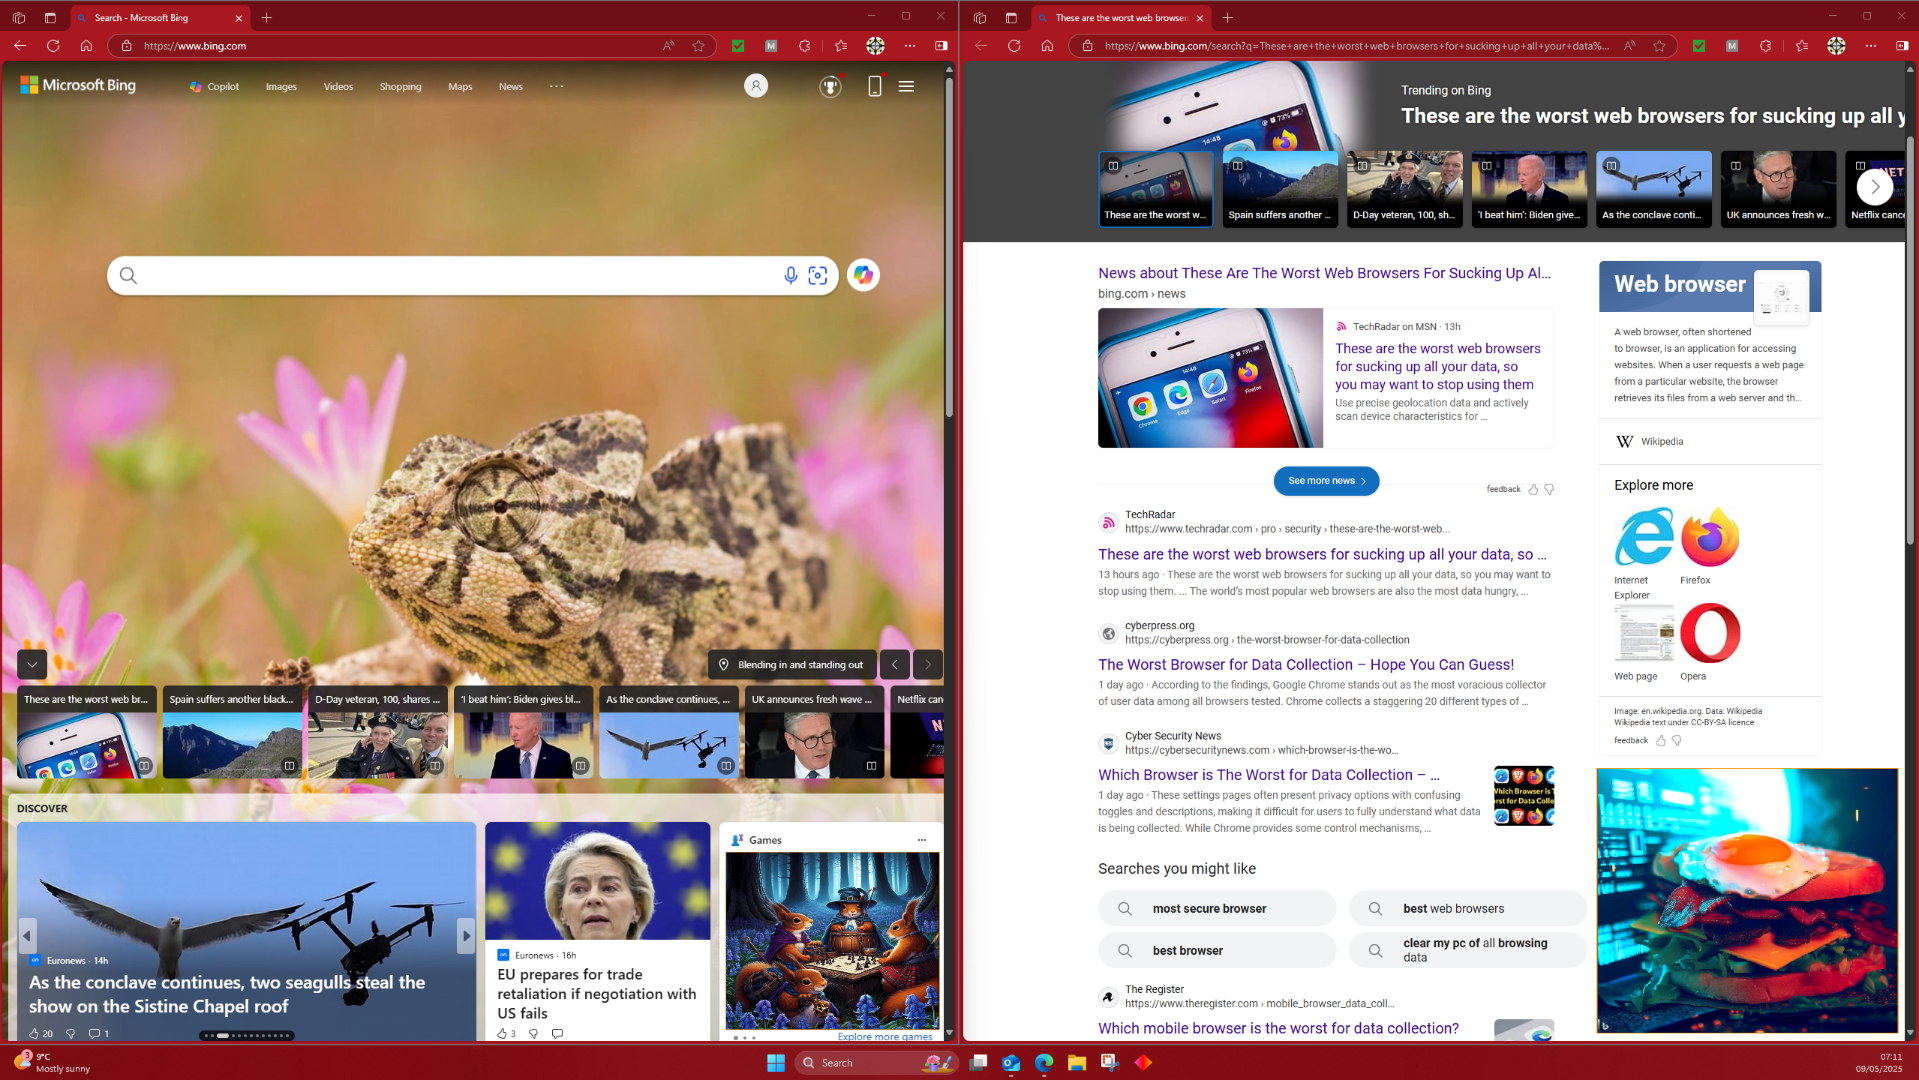Click the Bing sign-in profile icon
The width and height of the screenshot is (1919, 1080).
tap(756, 87)
